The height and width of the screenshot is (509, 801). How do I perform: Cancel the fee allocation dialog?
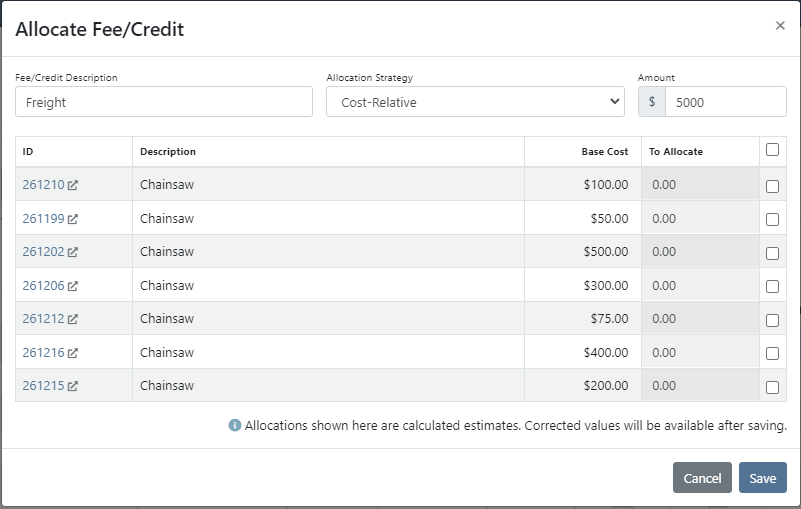click(702, 478)
